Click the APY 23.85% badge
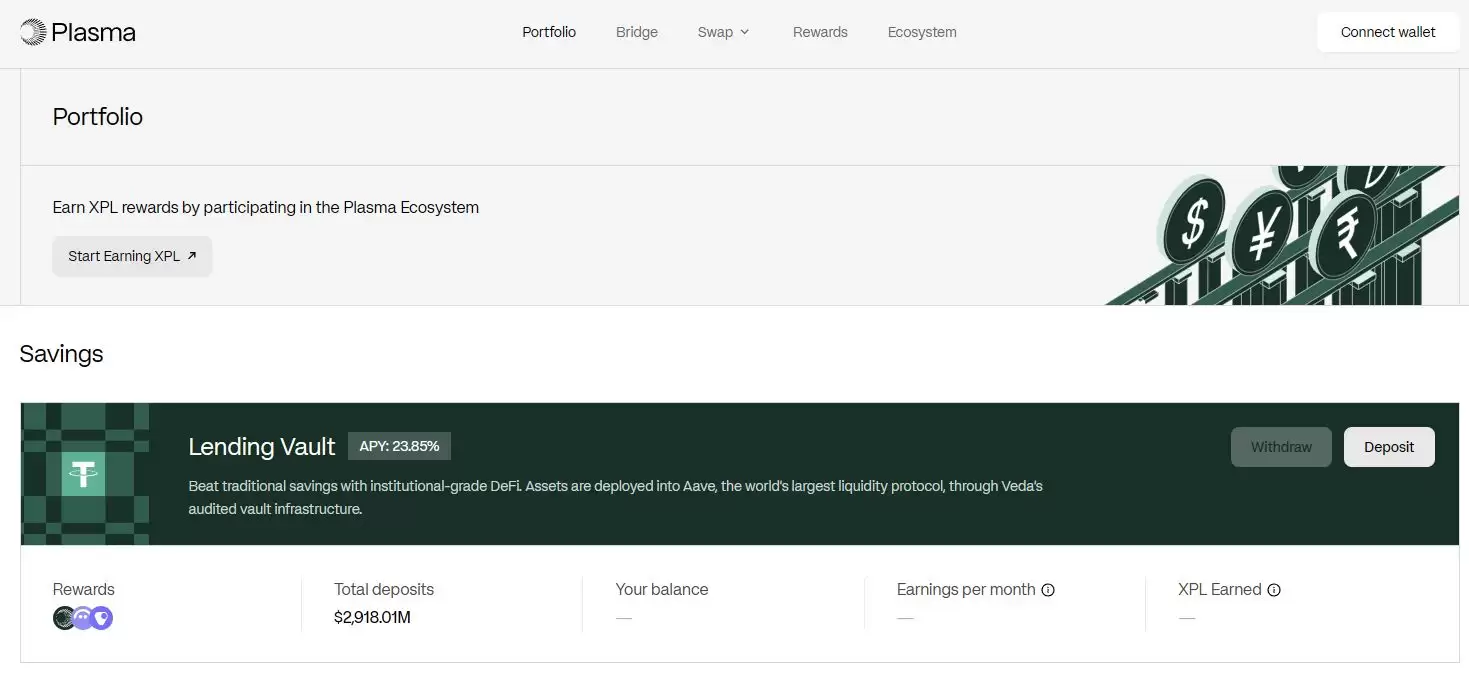 399,446
